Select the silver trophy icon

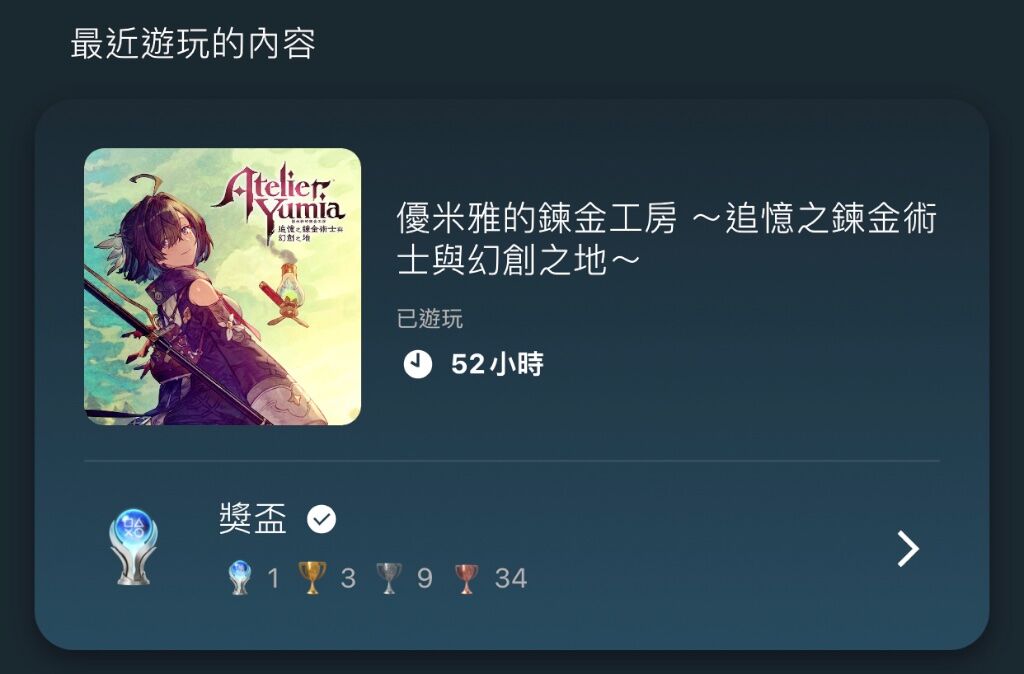point(389,578)
